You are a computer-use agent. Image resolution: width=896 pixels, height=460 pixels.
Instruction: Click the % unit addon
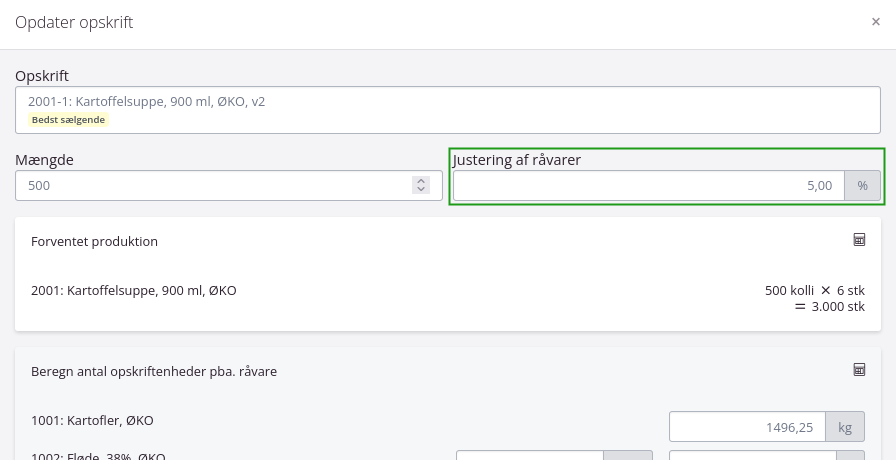tap(862, 186)
